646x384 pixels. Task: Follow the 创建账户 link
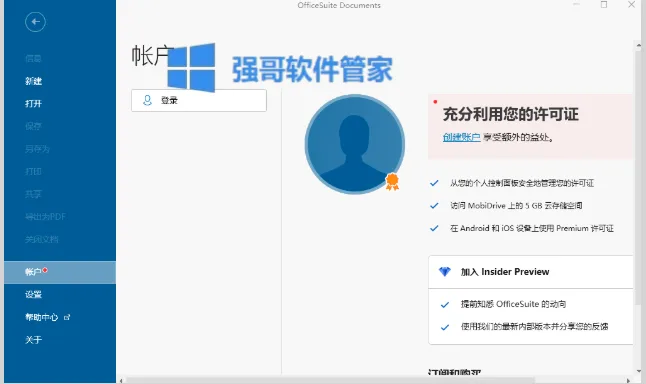pyautogui.click(x=461, y=137)
